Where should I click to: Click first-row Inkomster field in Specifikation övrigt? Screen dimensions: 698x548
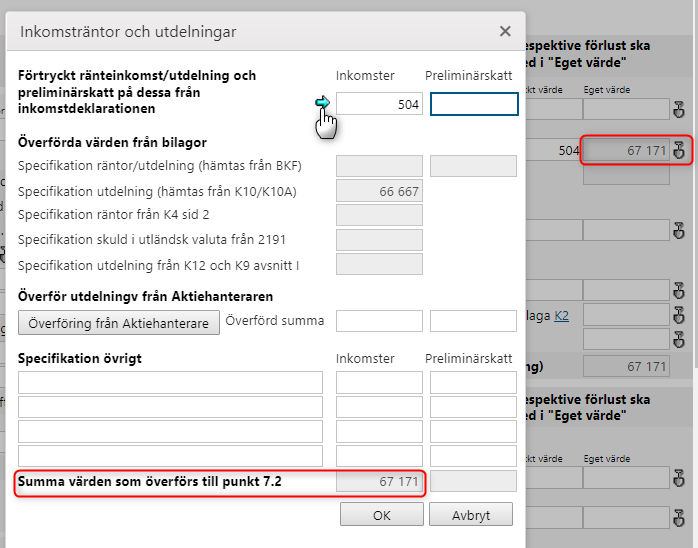[379, 383]
